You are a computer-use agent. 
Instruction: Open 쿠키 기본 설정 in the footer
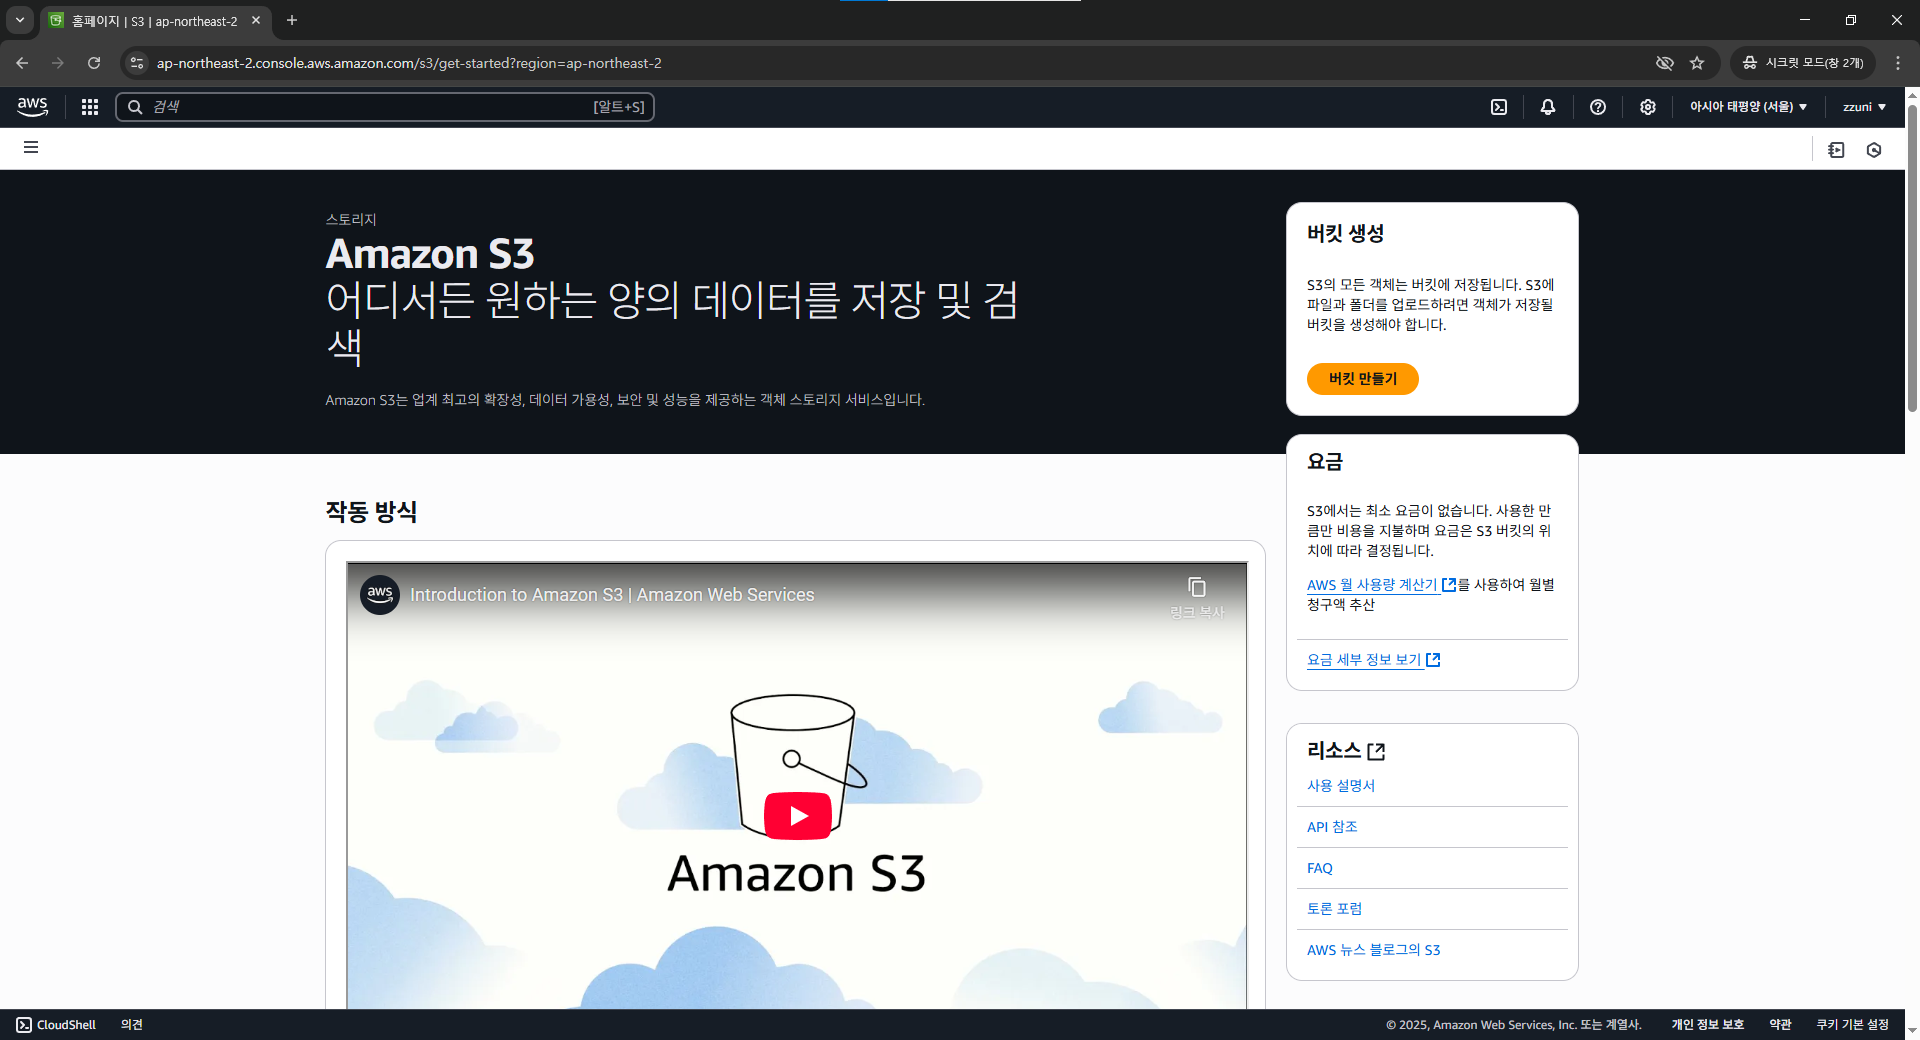click(1852, 1025)
